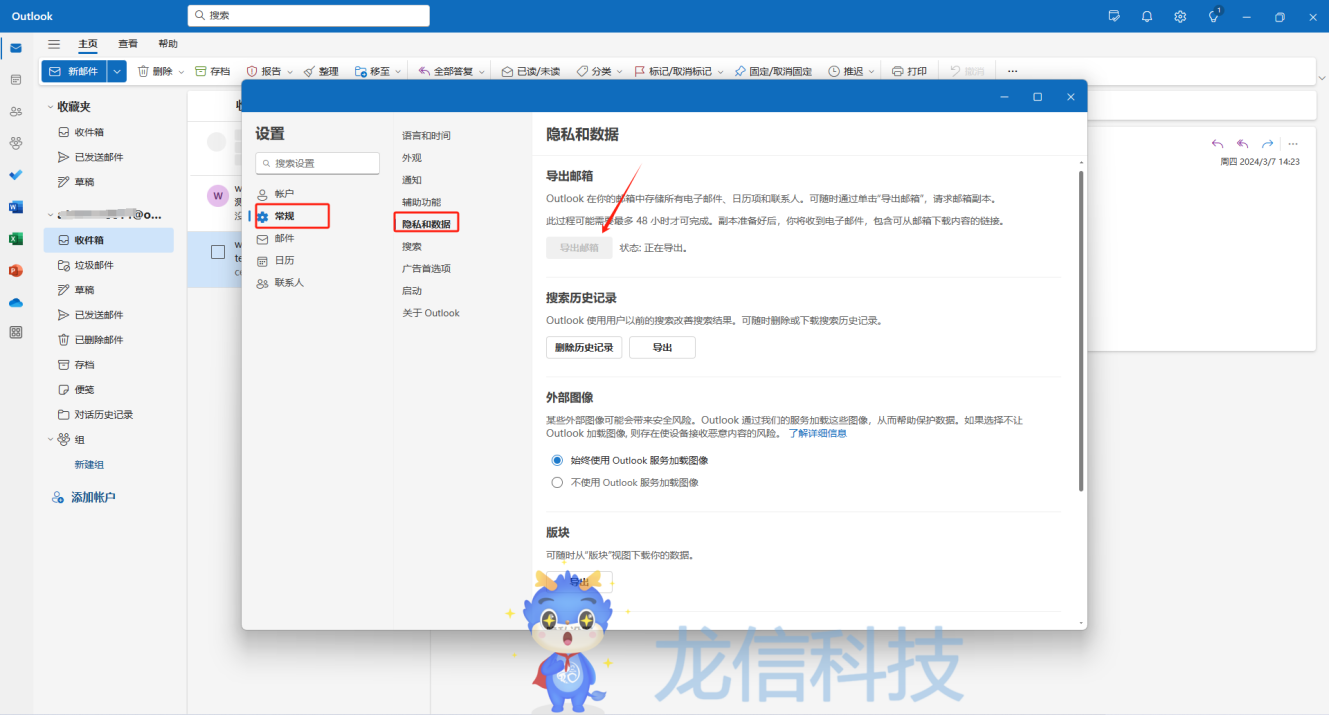Open the New mail (新邮件) dropdown arrow
1329x715 pixels.
pos(118,71)
